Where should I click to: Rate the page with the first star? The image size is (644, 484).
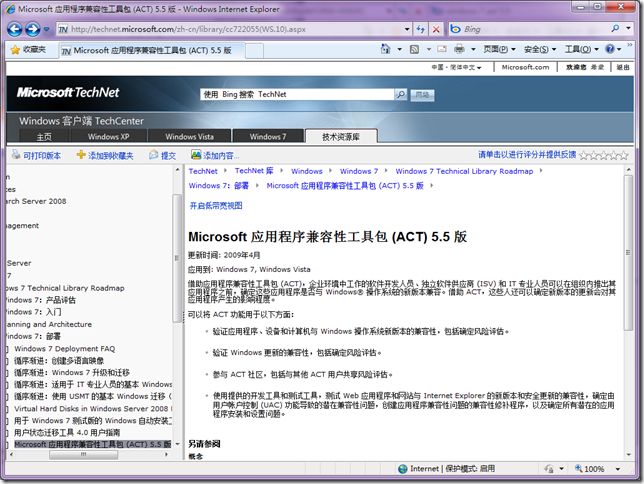tap(584, 155)
